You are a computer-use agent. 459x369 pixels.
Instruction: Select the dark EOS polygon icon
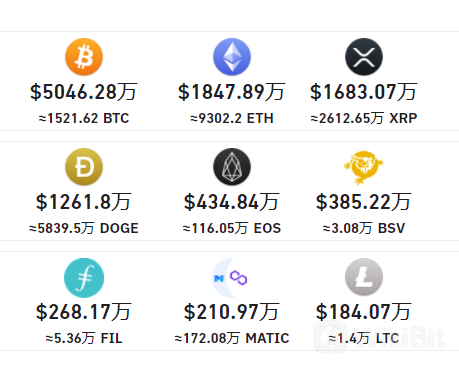click(232, 167)
